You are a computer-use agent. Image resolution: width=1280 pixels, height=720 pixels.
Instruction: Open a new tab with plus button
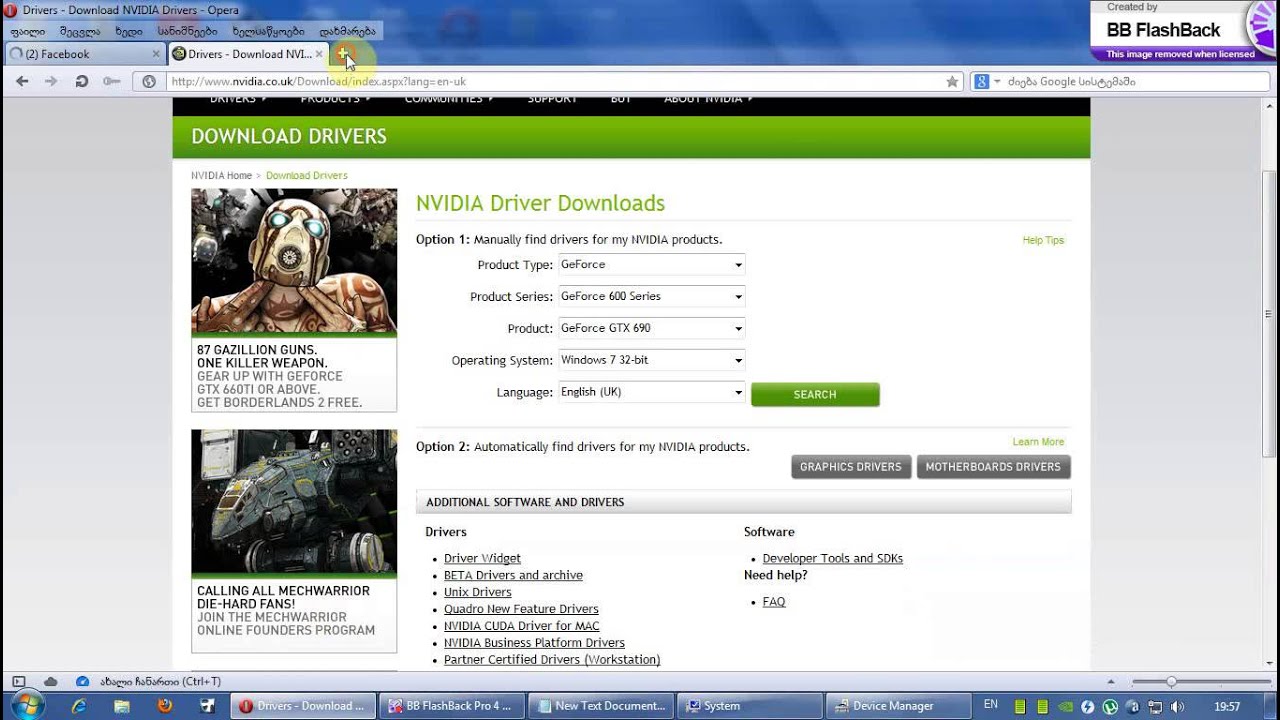(x=343, y=53)
